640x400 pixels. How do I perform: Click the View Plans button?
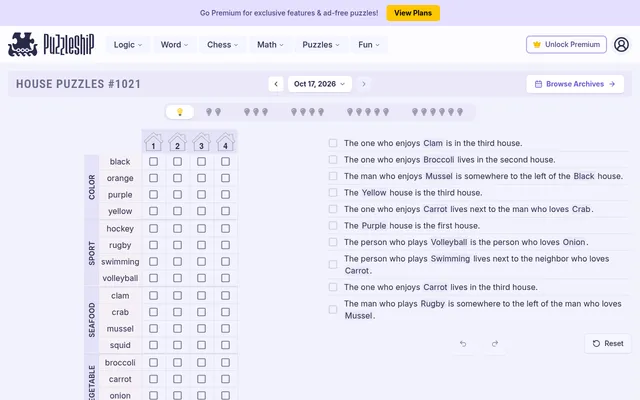pyautogui.click(x=413, y=13)
